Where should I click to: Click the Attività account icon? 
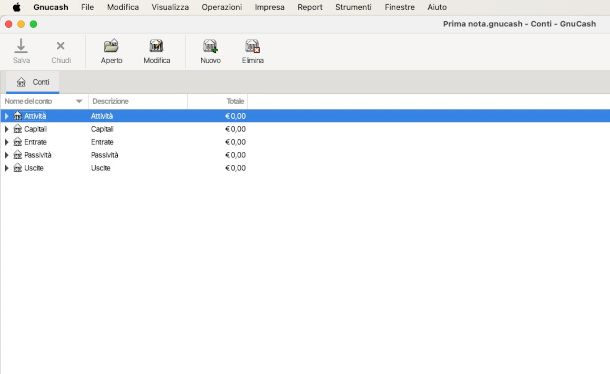tap(18, 116)
